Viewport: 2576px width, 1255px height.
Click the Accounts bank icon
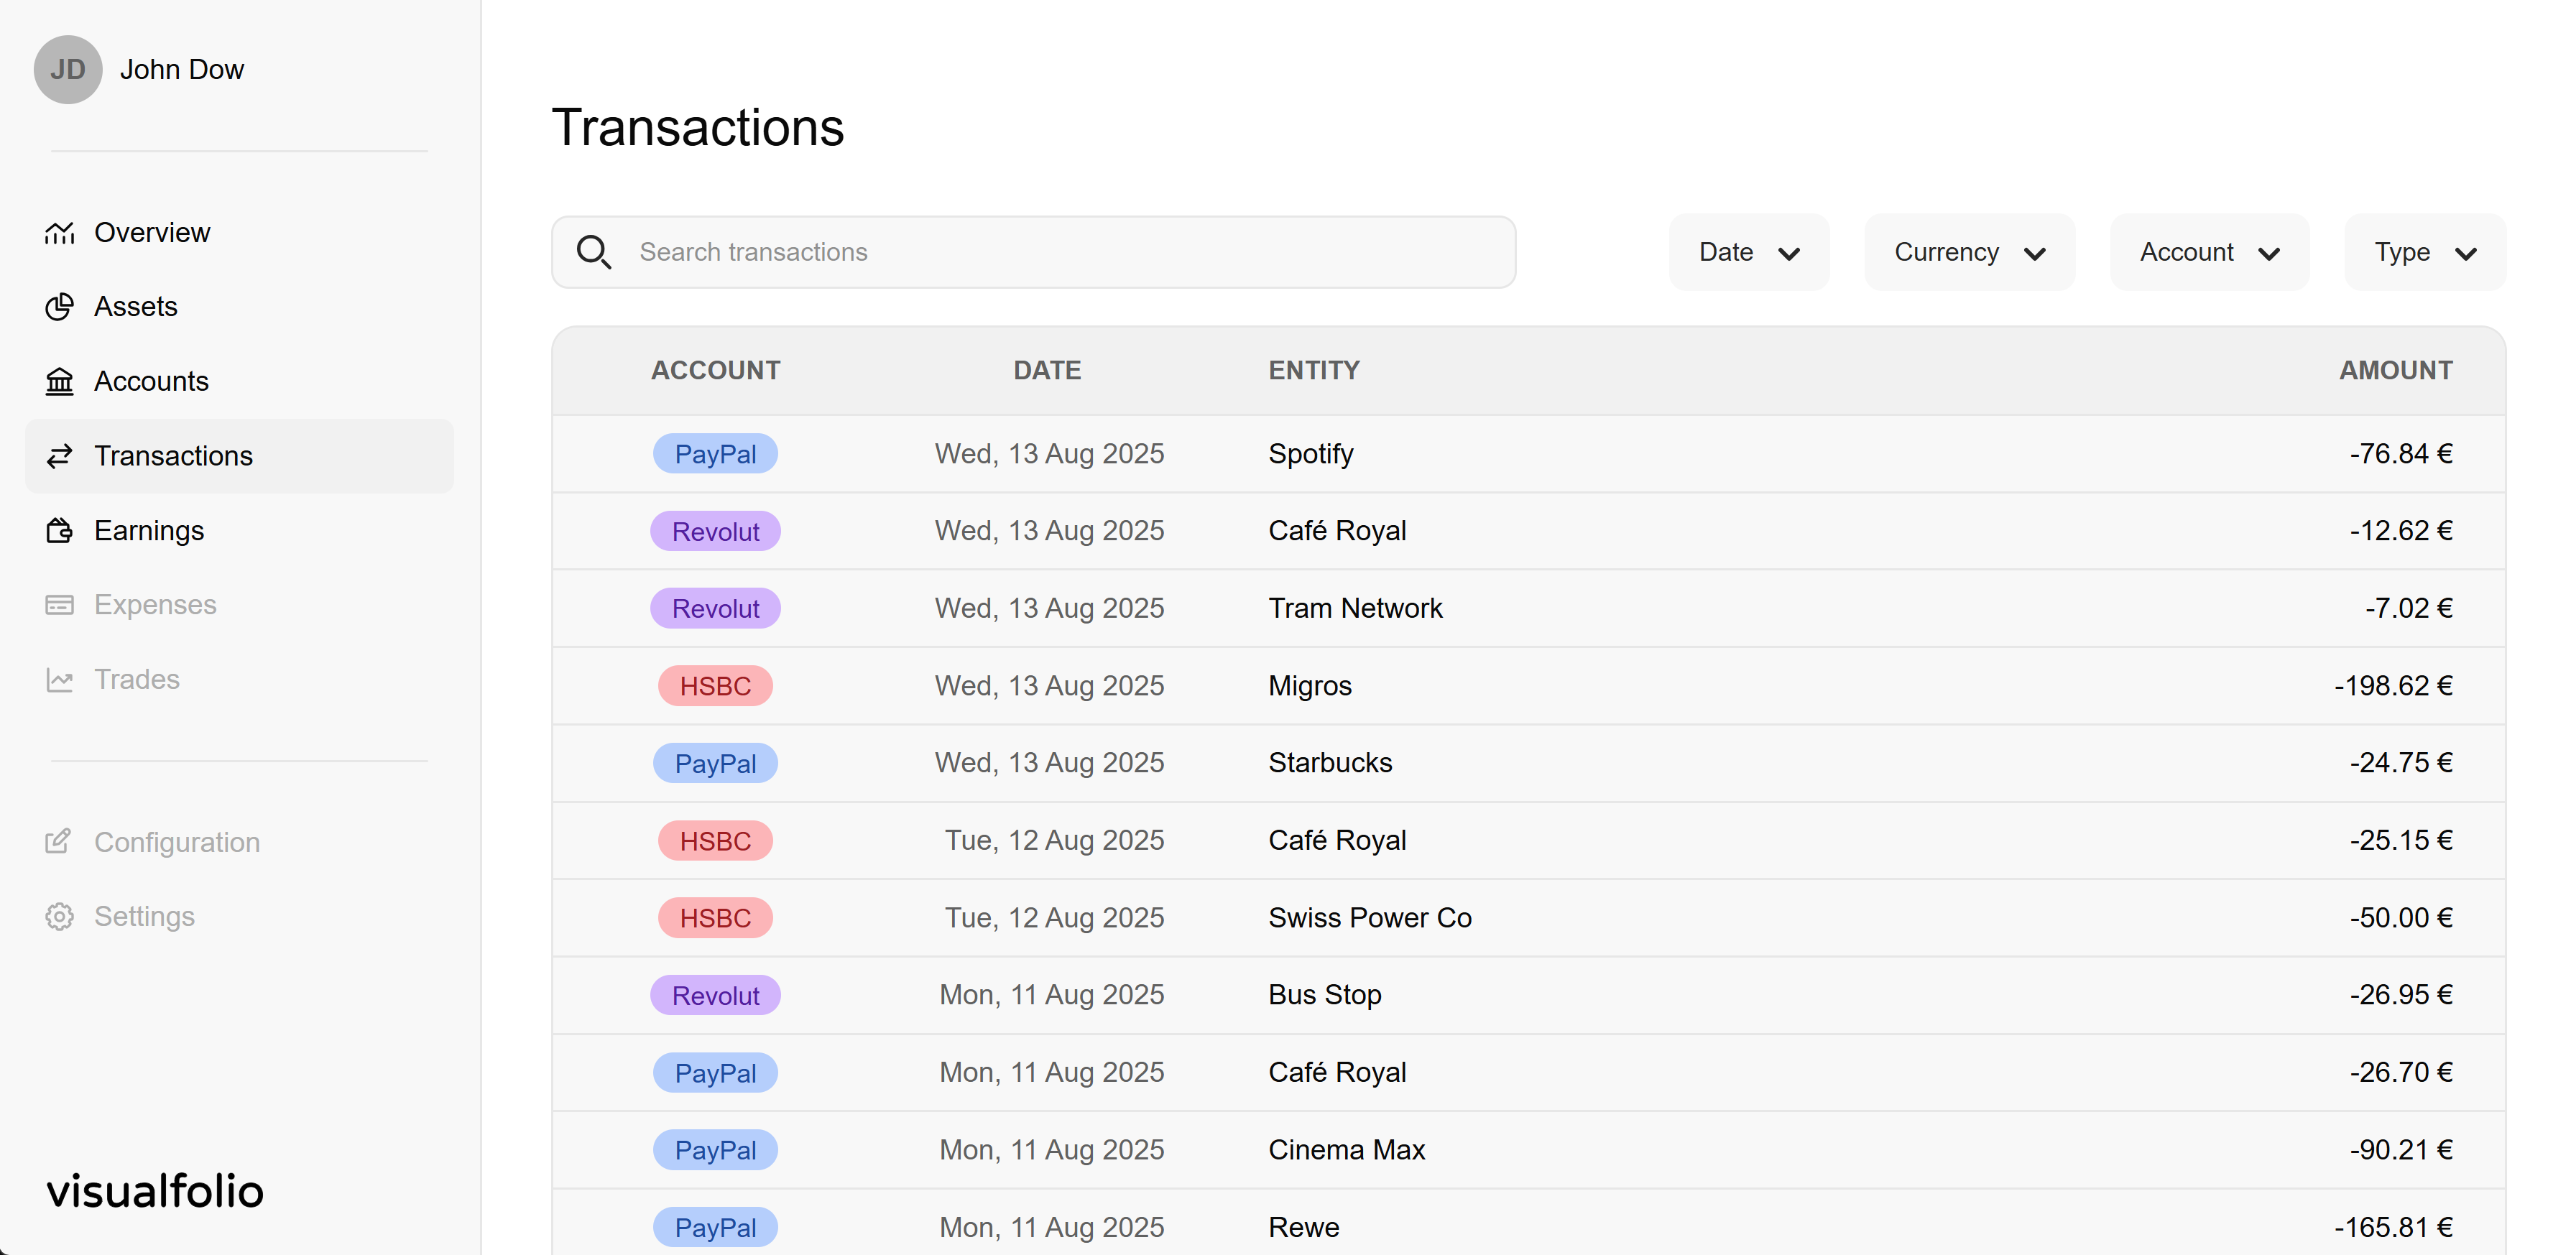(x=60, y=381)
